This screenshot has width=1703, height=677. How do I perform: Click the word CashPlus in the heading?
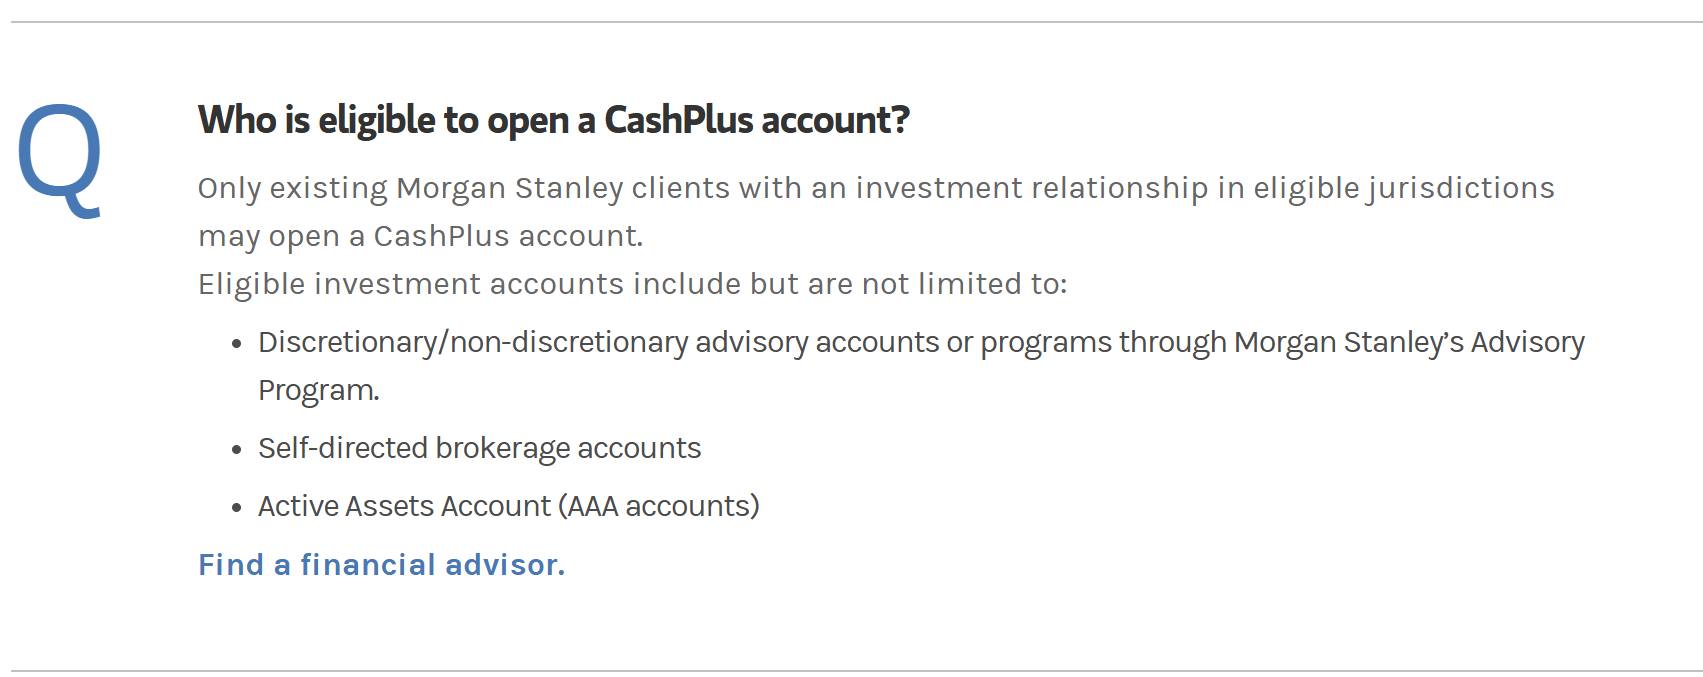click(x=678, y=120)
